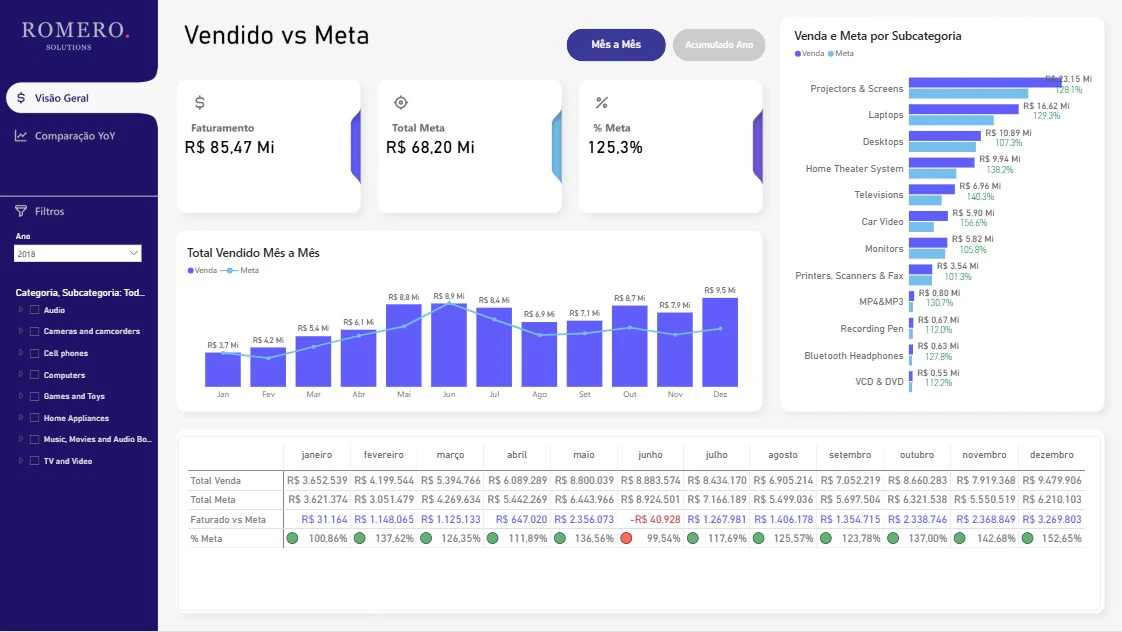The width and height of the screenshot is (1122, 632).
Task: Tick the Audio category checkbox
Action: coord(34,310)
